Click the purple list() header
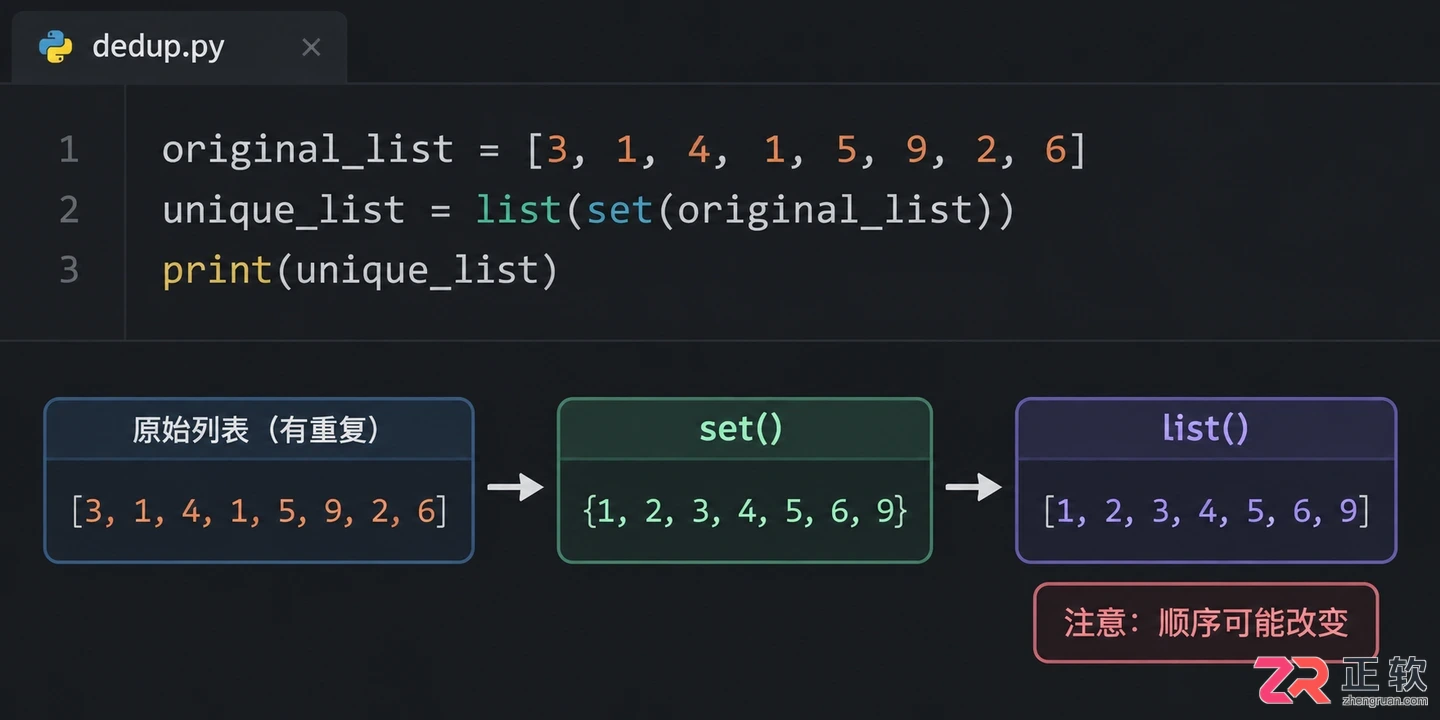This screenshot has height=720, width=1440. point(1206,429)
